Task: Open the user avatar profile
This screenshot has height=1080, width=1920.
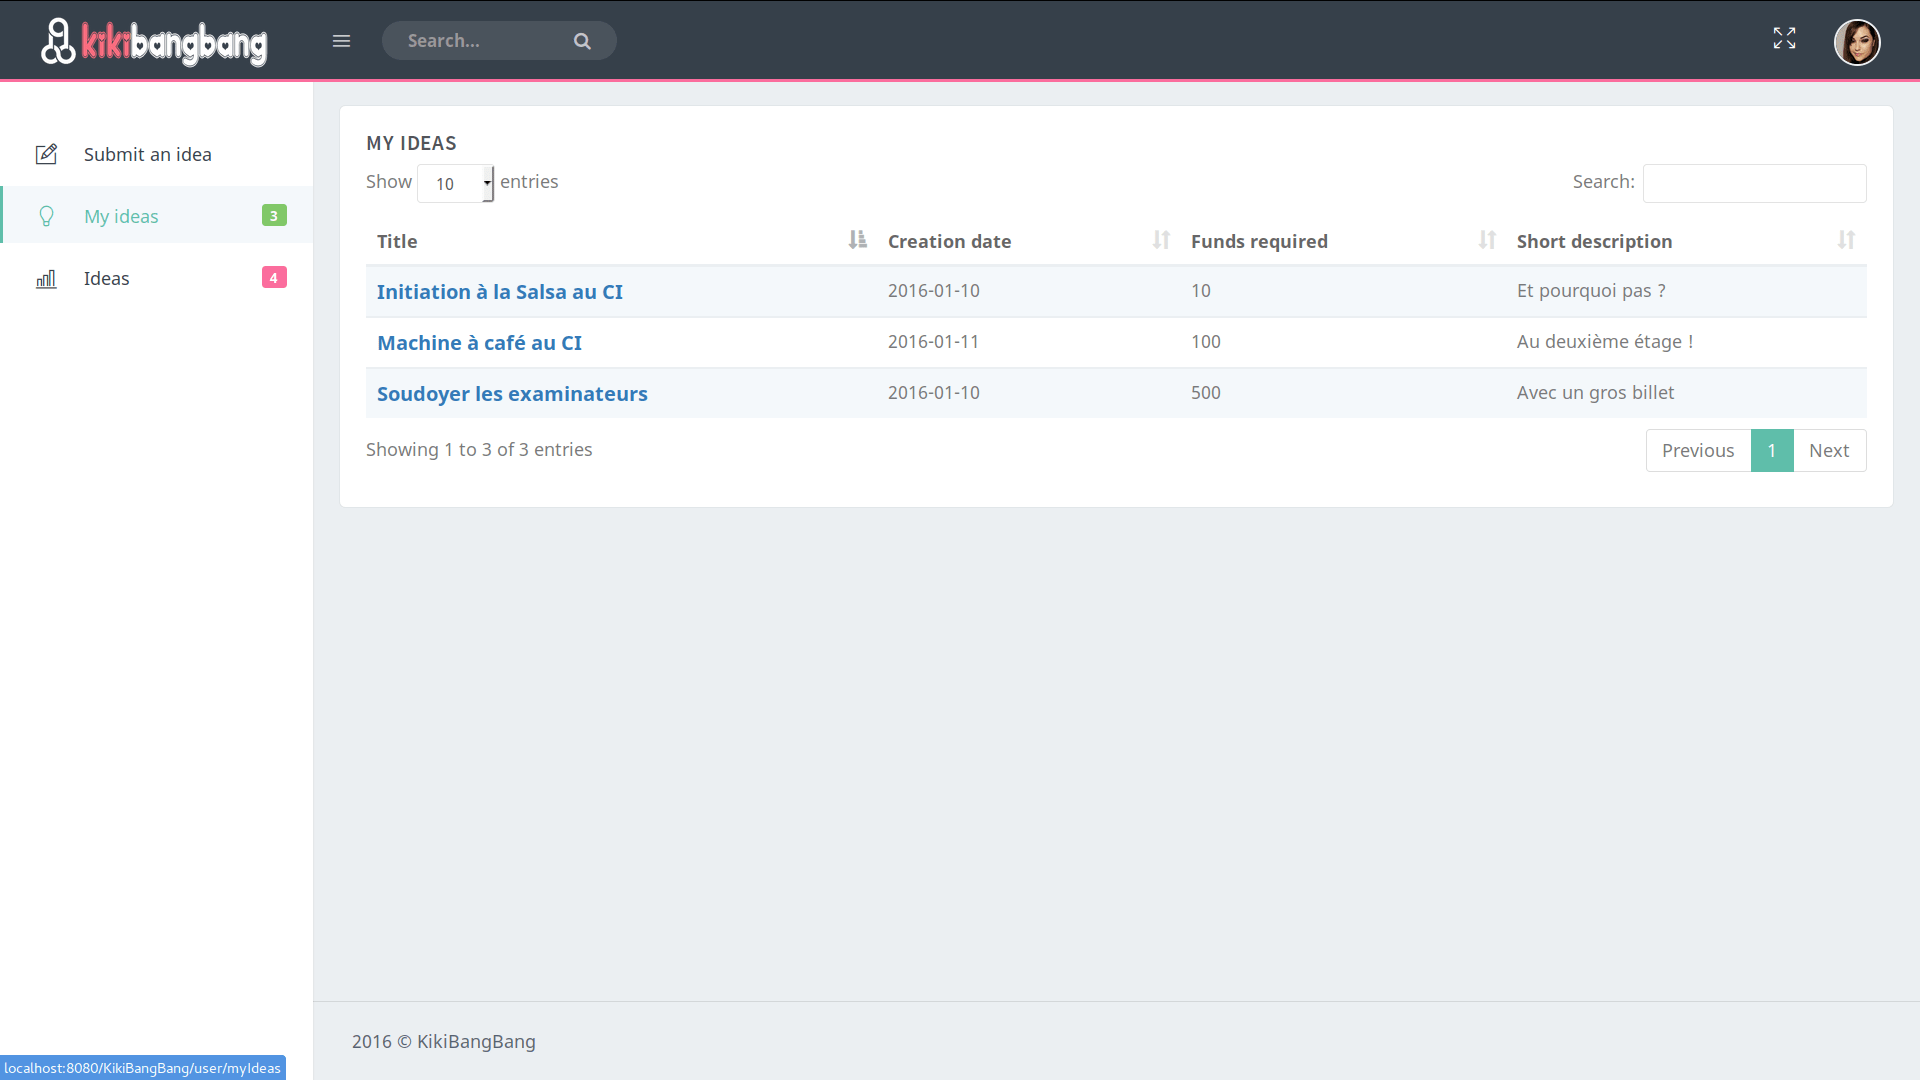Action: click(1856, 42)
